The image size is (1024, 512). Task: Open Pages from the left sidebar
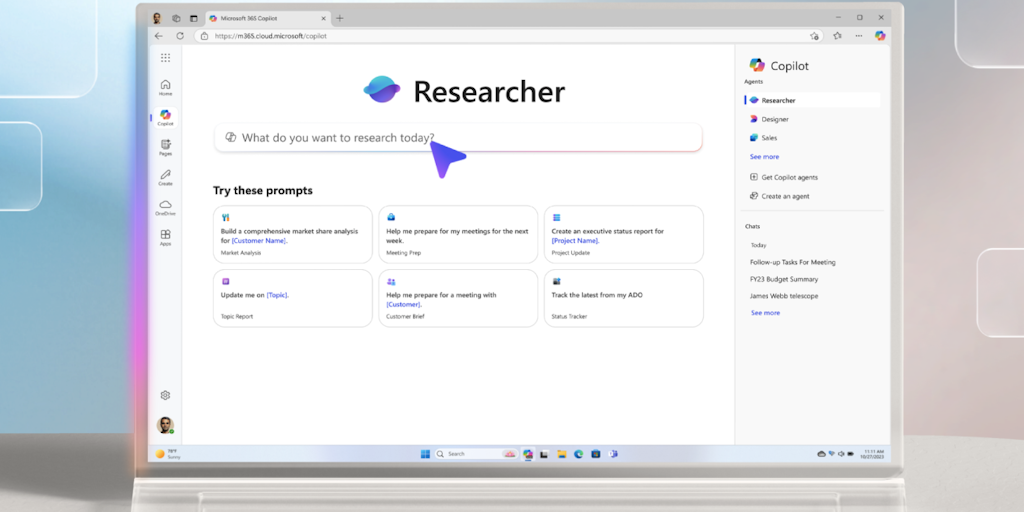(x=165, y=148)
